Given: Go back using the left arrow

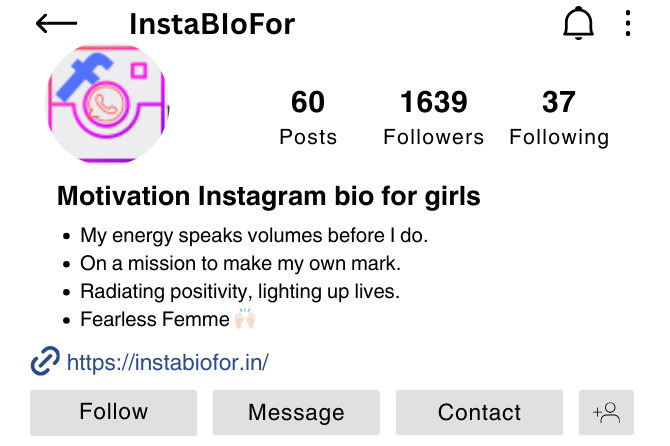Looking at the screenshot, I should pos(56,23).
